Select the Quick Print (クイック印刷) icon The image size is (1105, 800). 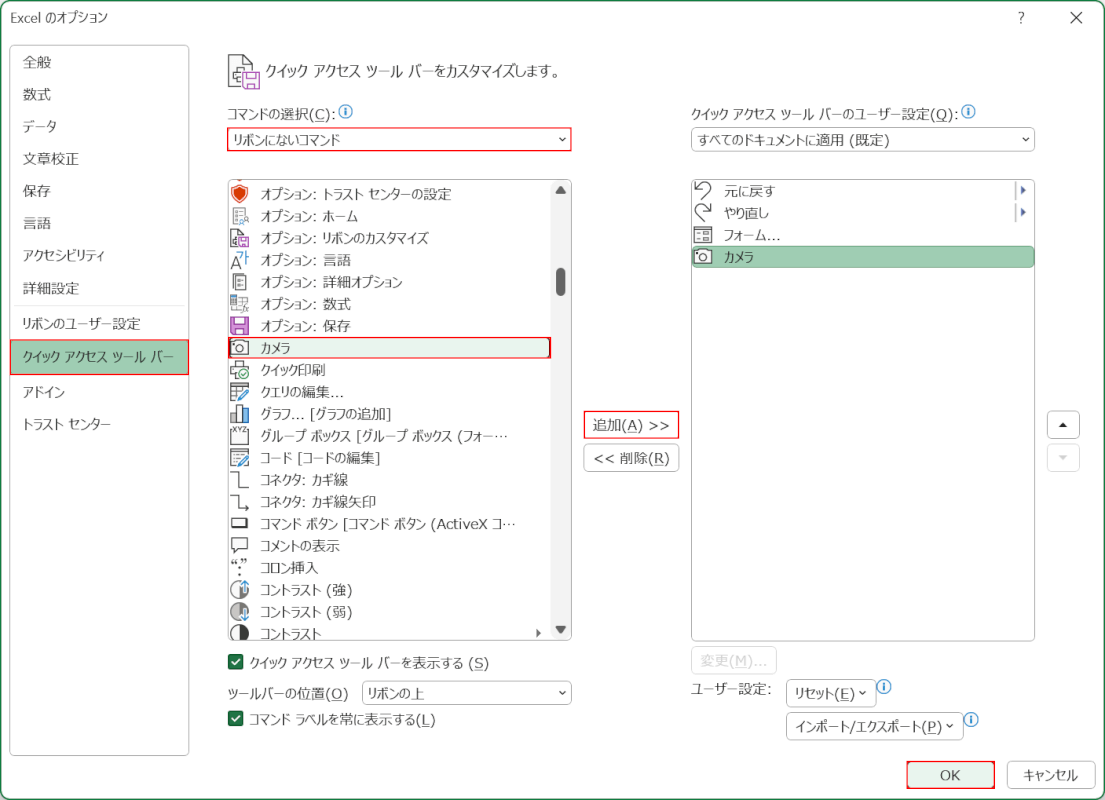[x=240, y=370]
